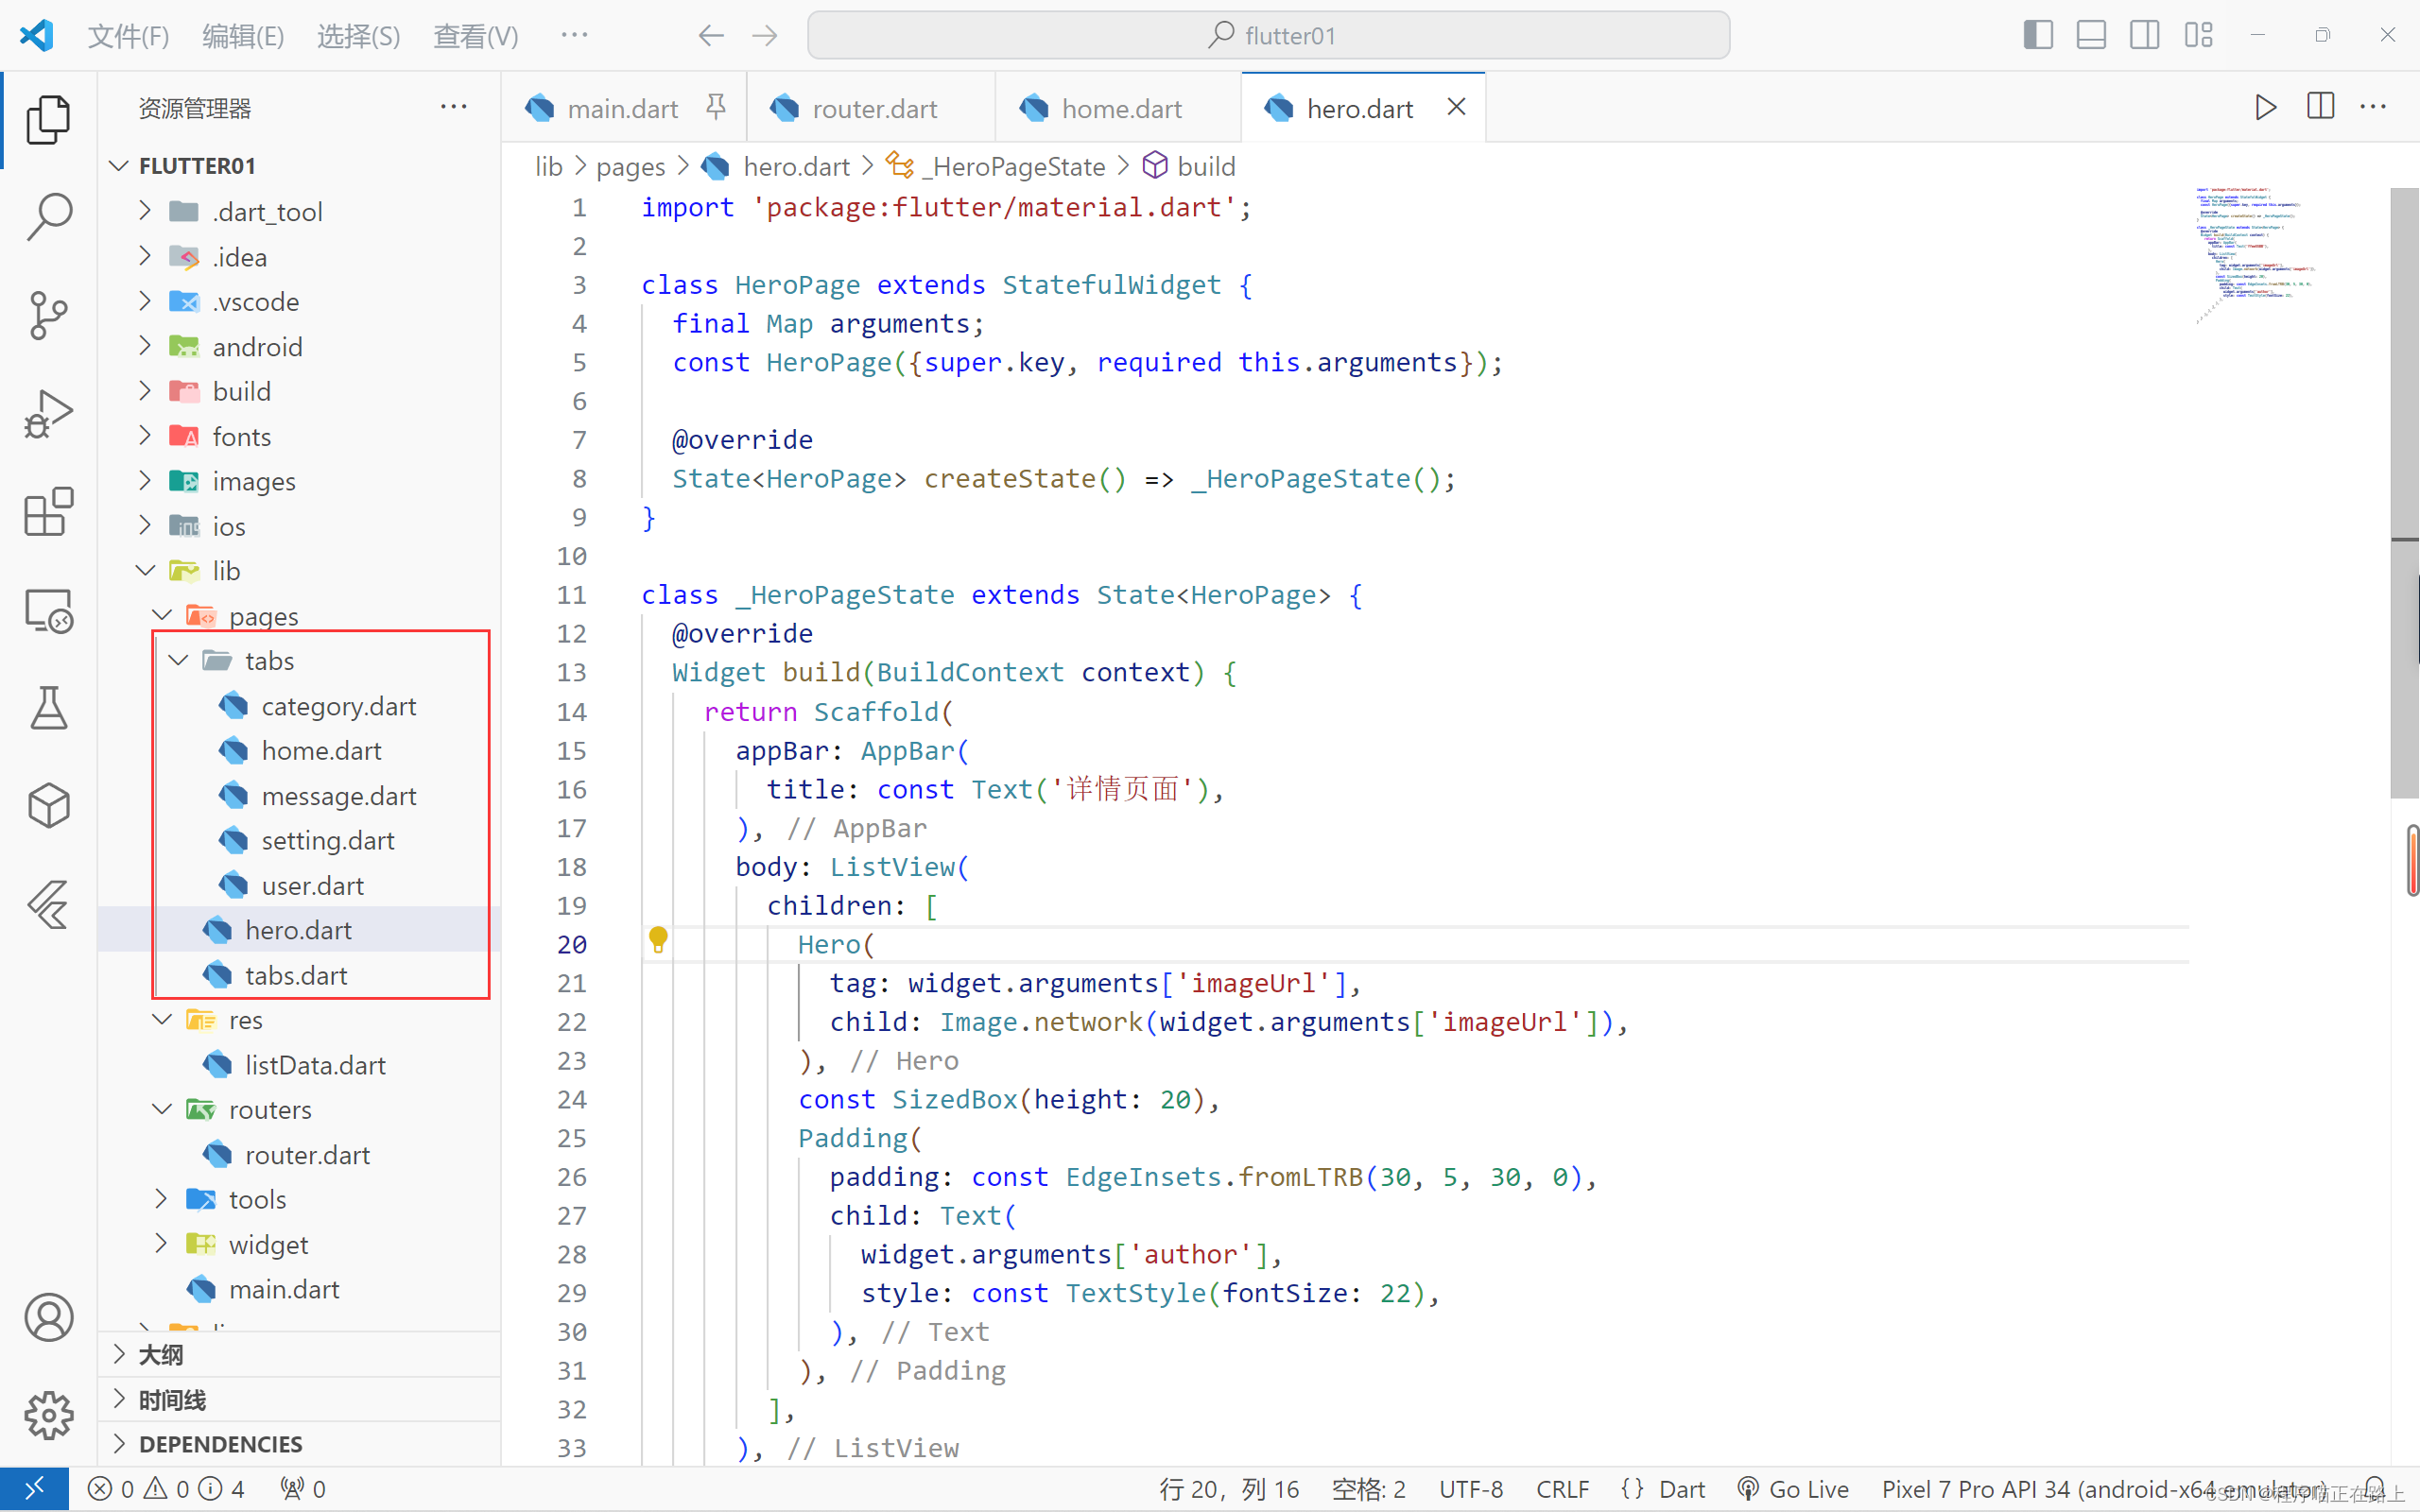Click the lightbulb code action icon

[658, 940]
